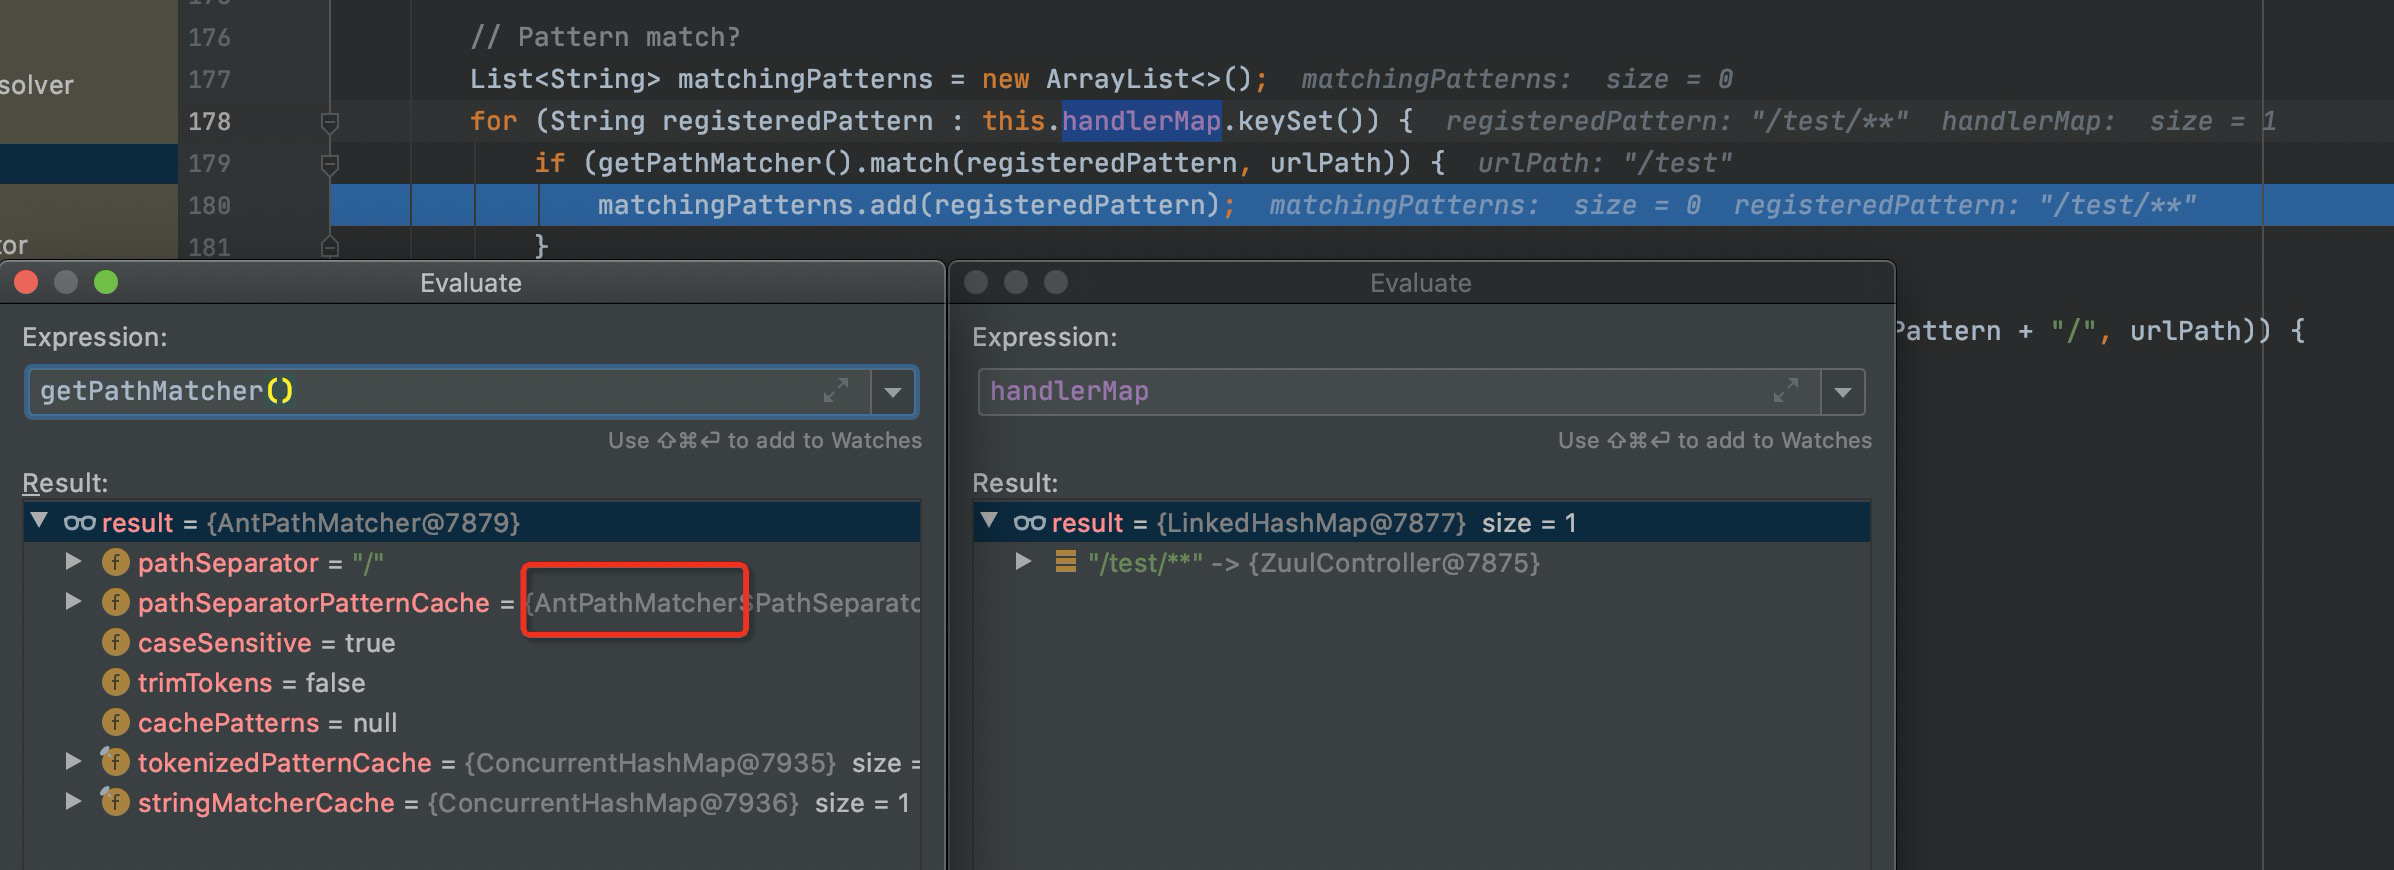Image resolution: width=2394 pixels, height=870 pixels.
Task: Open the handlerMap expression history dropdown
Action: [1843, 392]
